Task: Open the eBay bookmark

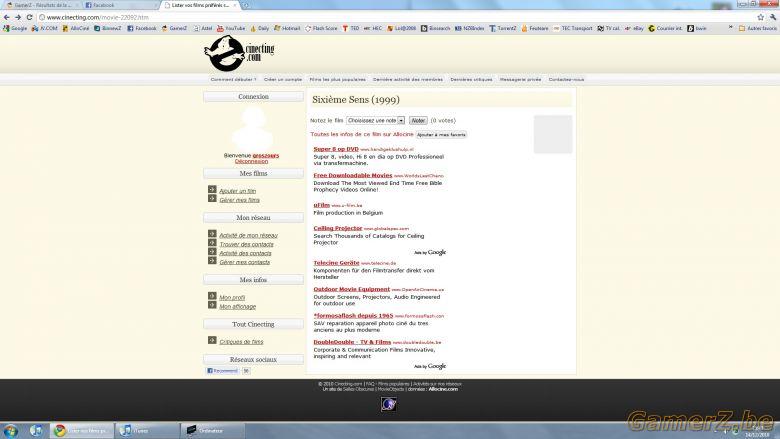Action: [634, 29]
